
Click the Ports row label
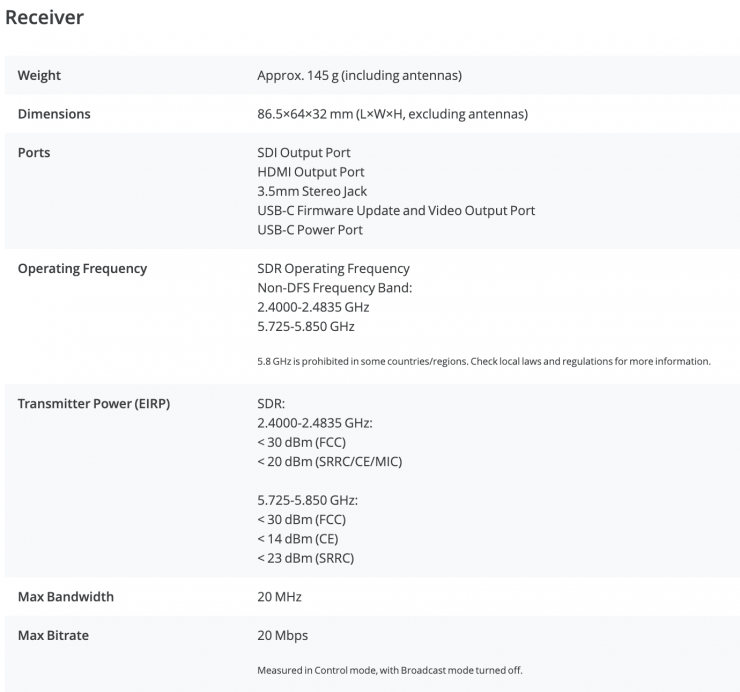tap(34, 153)
